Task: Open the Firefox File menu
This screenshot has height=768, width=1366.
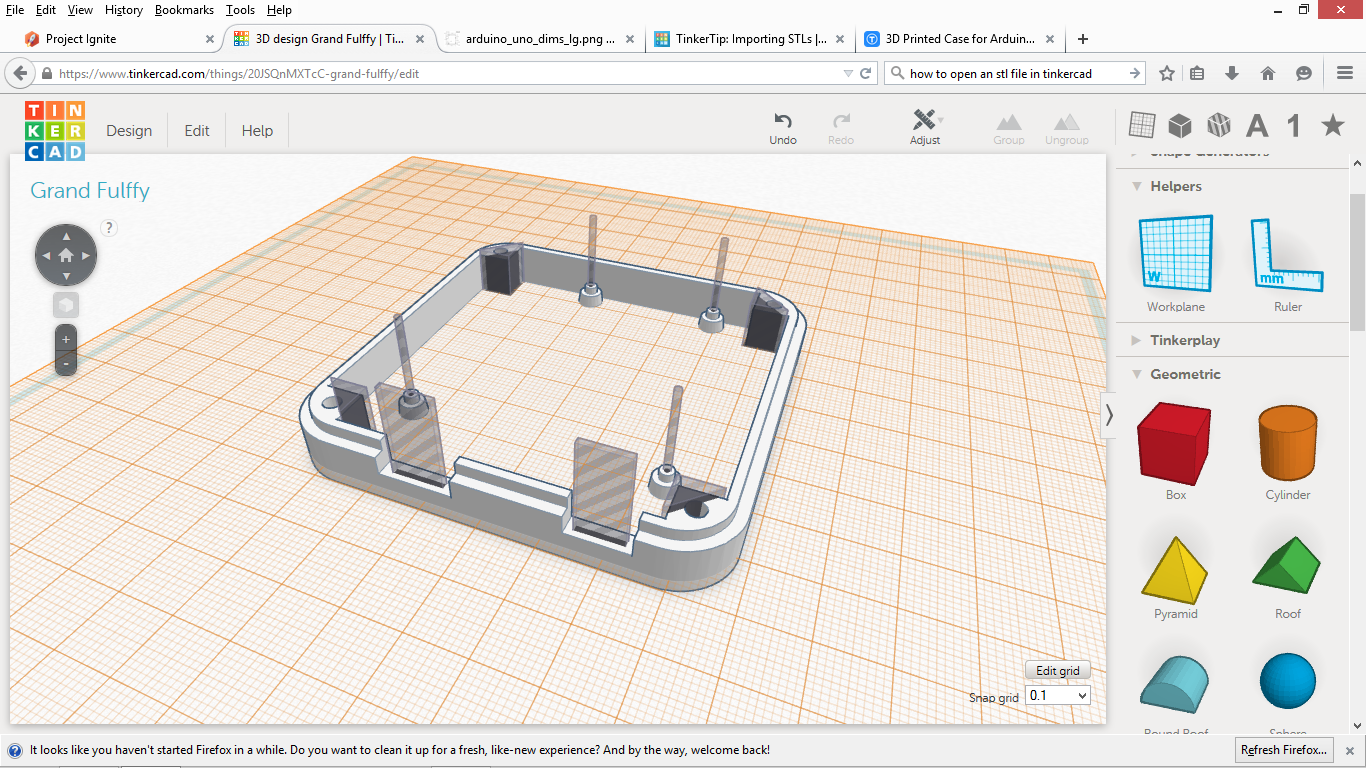Action: (15, 10)
